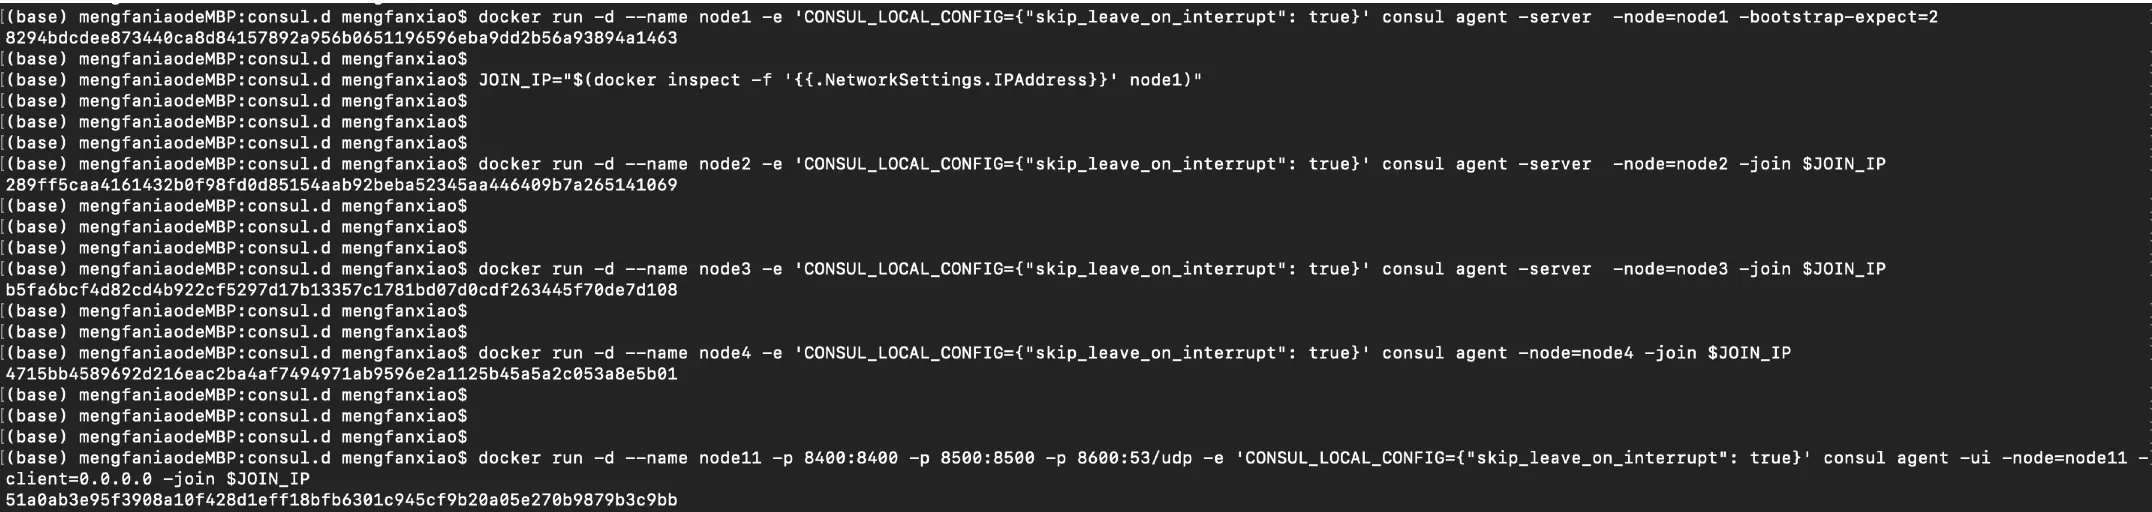Screen dimensions: 2152x512
Task: Click the -bootstrap-expect=2 flag text
Action: (x=1838, y=17)
